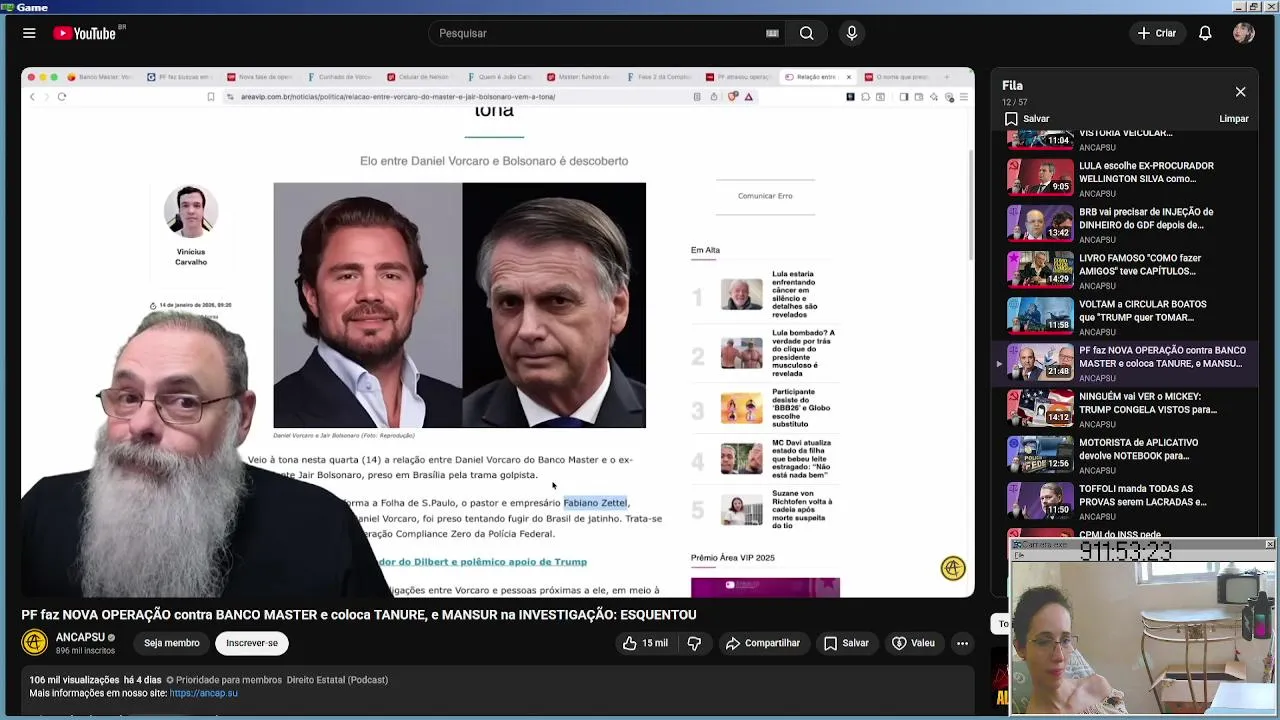Image resolution: width=1280 pixels, height=720 pixels.
Task: Save video with Salvar below the player
Action: point(846,643)
